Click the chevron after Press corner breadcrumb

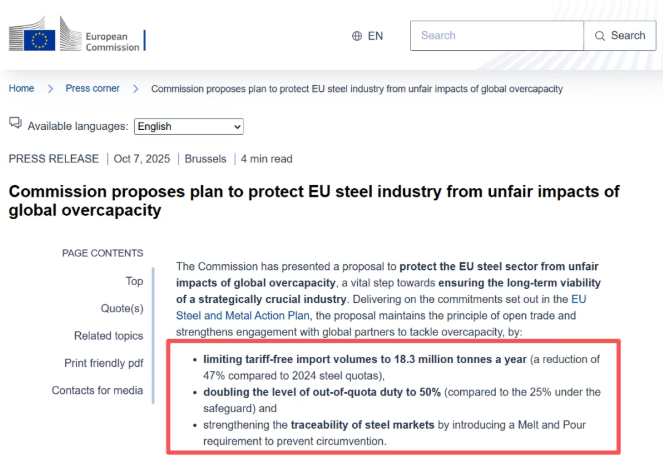tap(135, 89)
